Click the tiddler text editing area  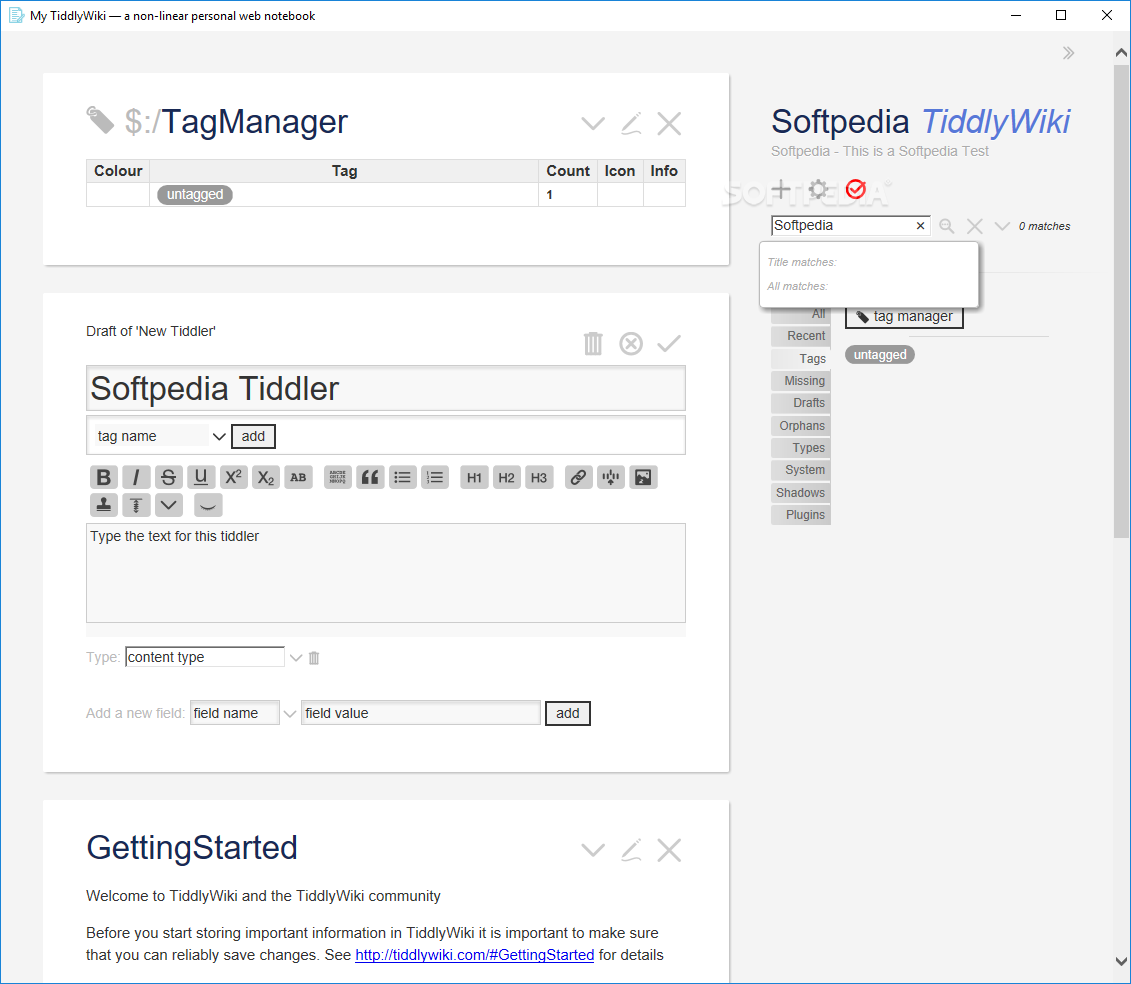(x=386, y=573)
